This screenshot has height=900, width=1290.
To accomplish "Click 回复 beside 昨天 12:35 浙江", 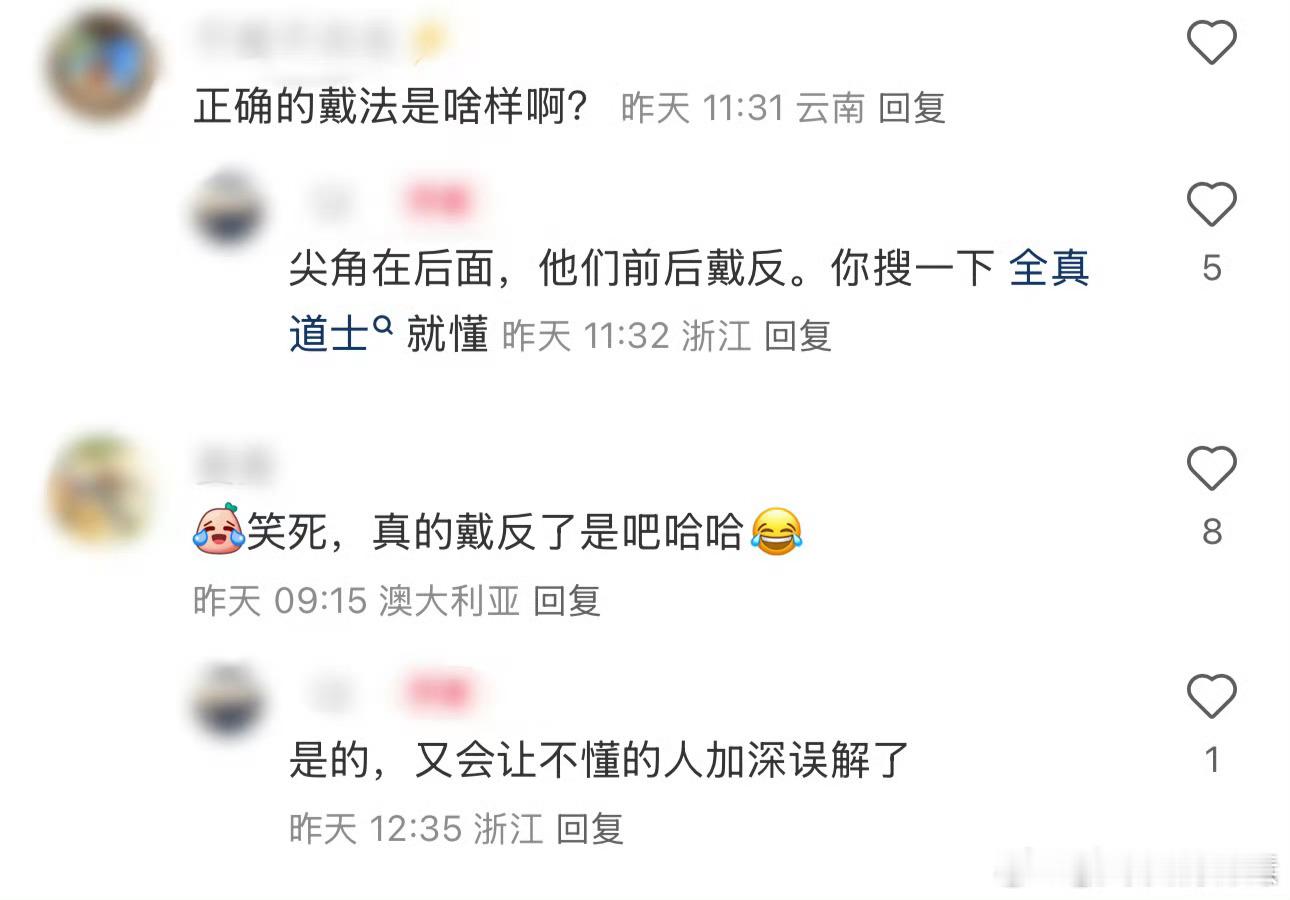I will pos(590,828).
